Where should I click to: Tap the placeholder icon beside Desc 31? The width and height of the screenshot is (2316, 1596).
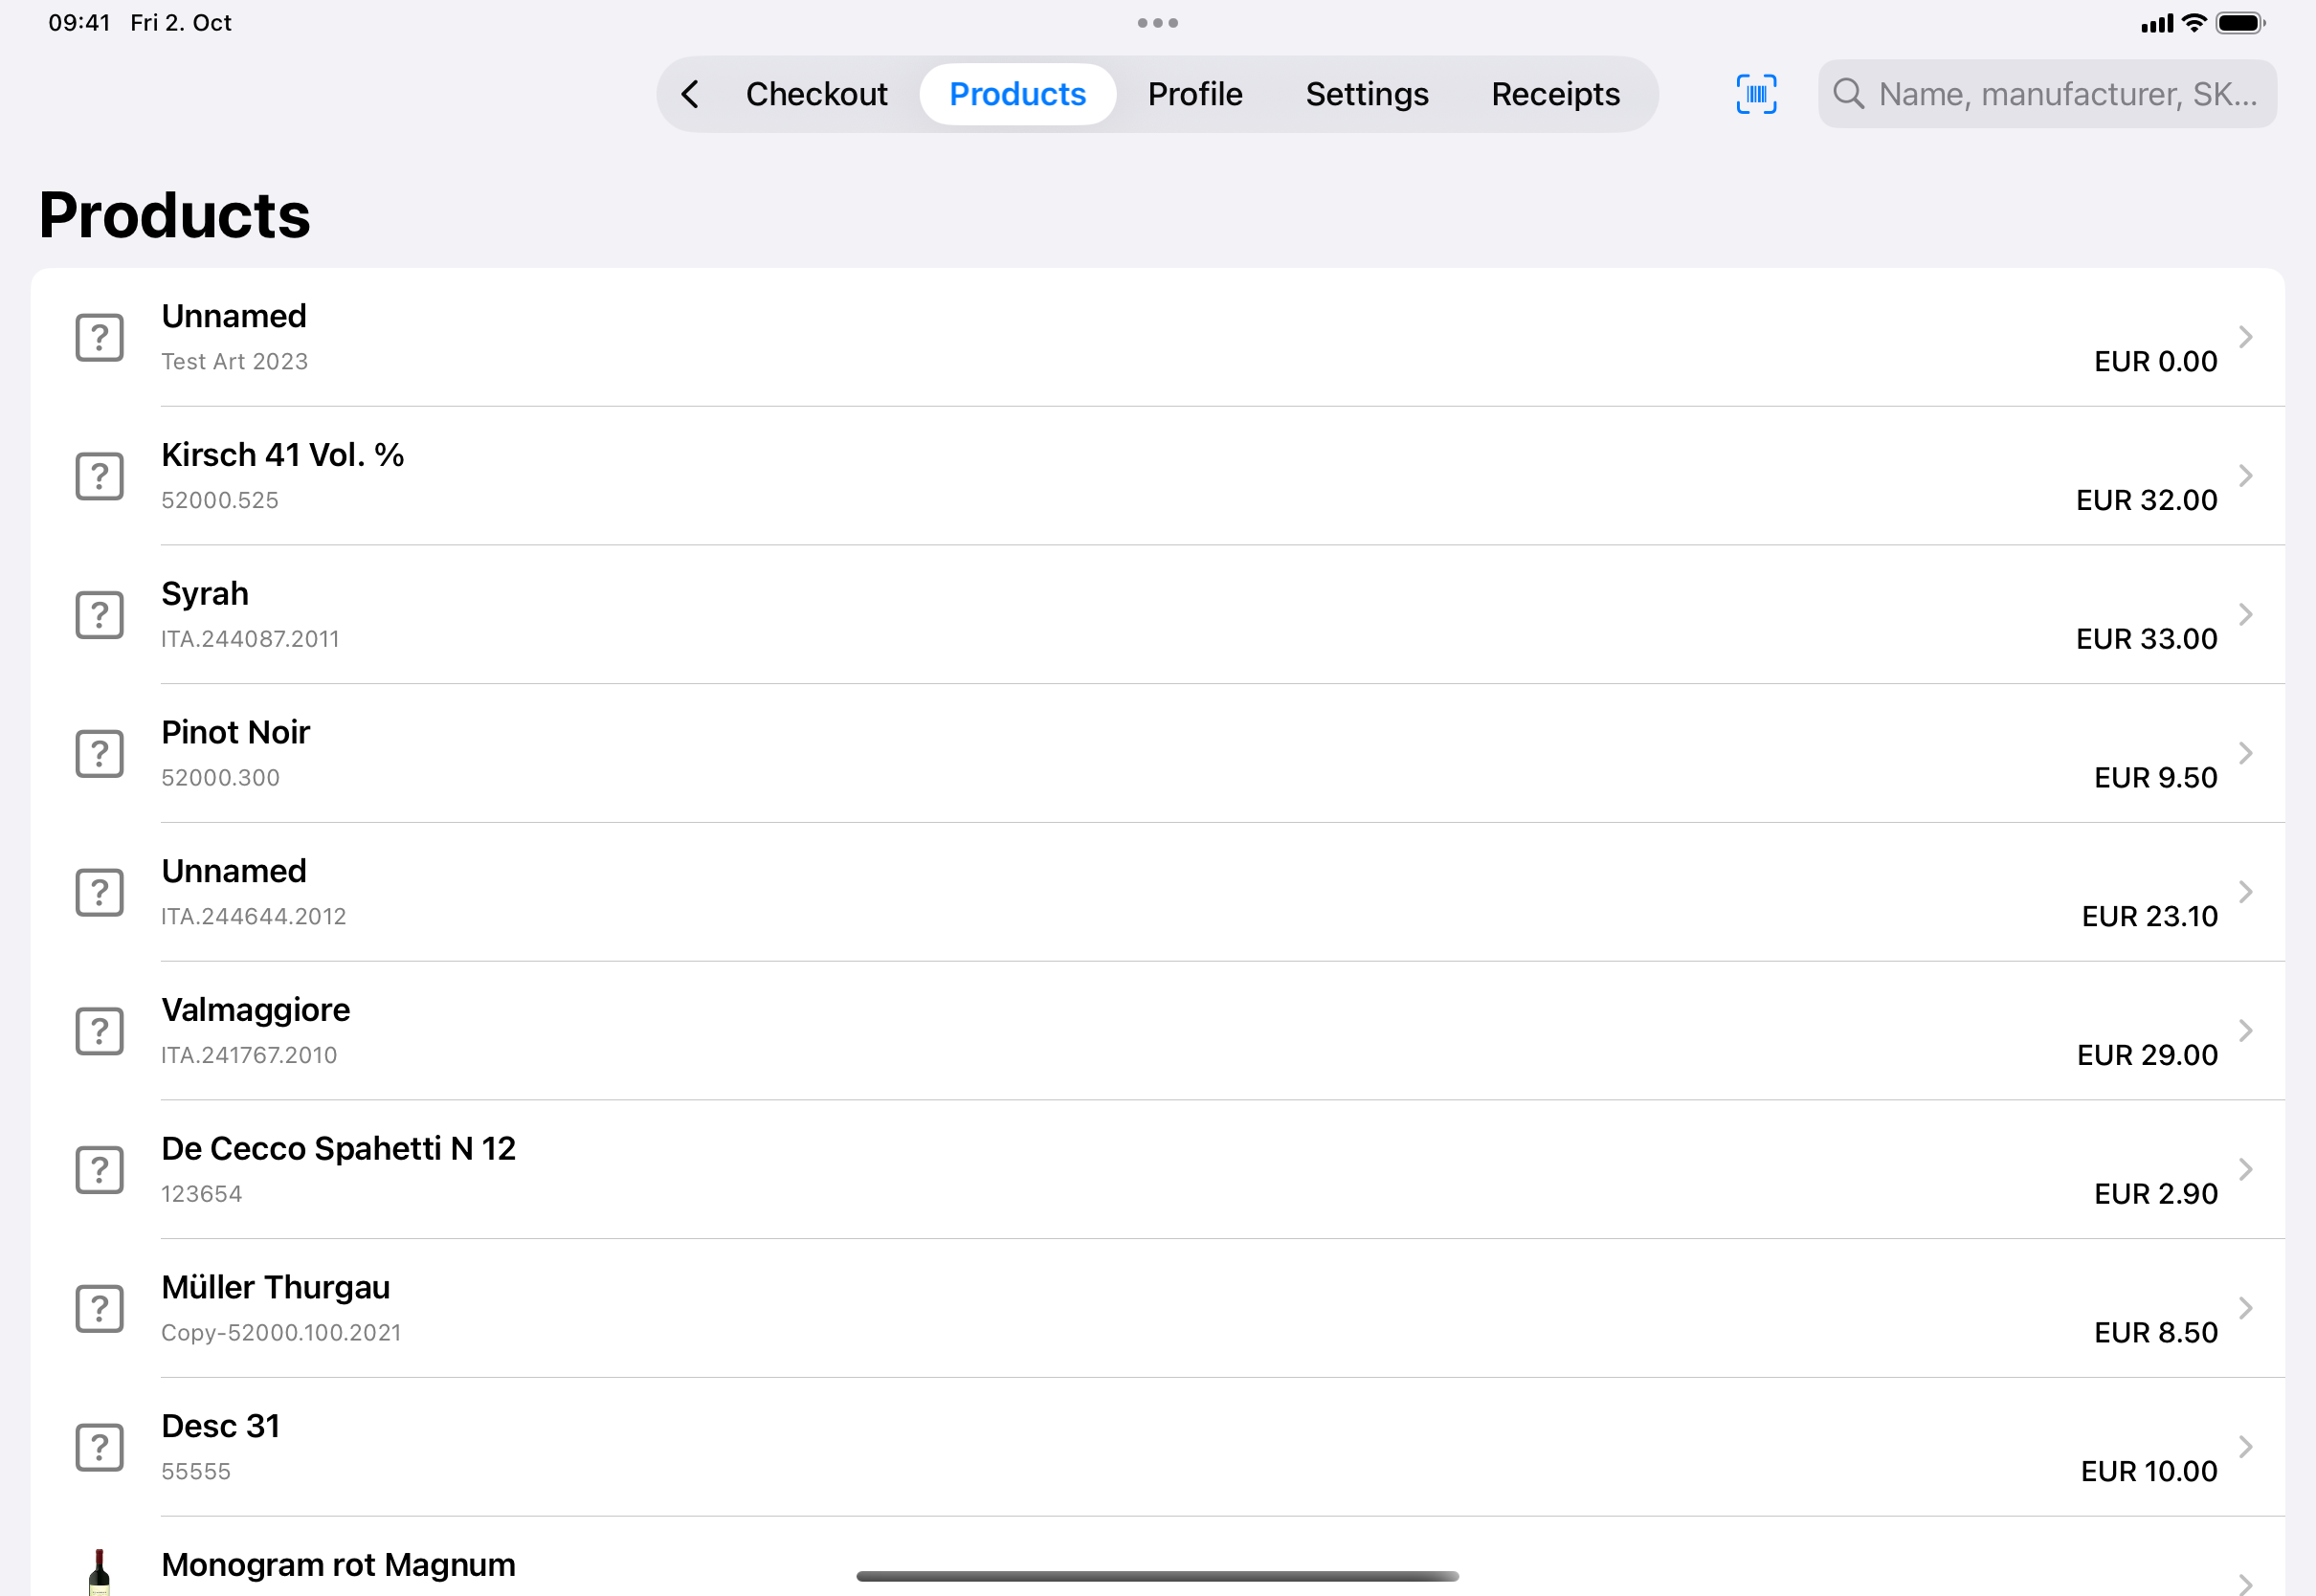pos(100,1448)
